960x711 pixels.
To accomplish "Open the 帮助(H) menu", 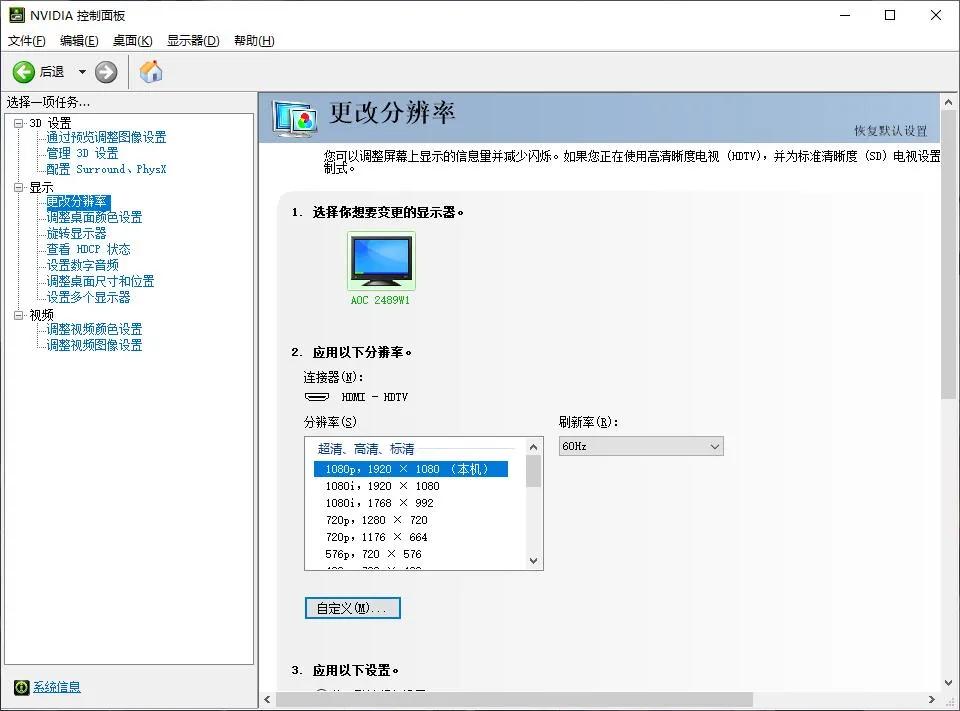I will click(x=254, y=40).
